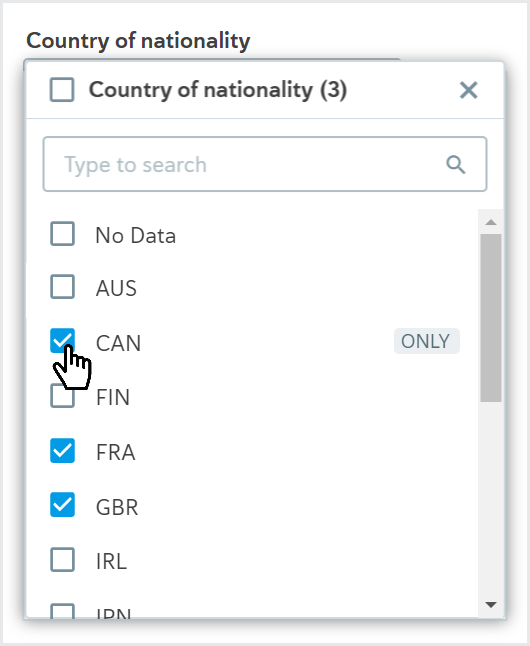Check the select-all Country of nationality checkbox
The width and height of the screenshot is (530, 646).
tap(62, 89)
